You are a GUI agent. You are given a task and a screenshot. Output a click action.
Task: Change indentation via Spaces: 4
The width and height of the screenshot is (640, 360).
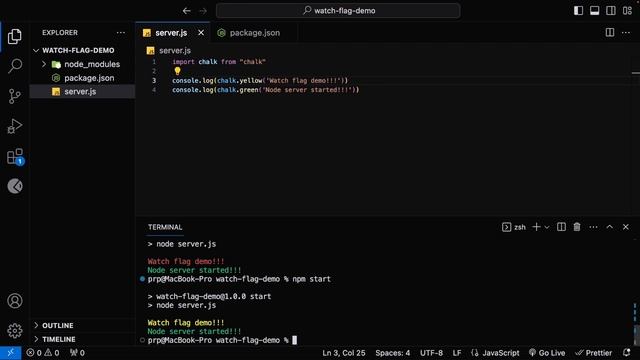point(393,353)
